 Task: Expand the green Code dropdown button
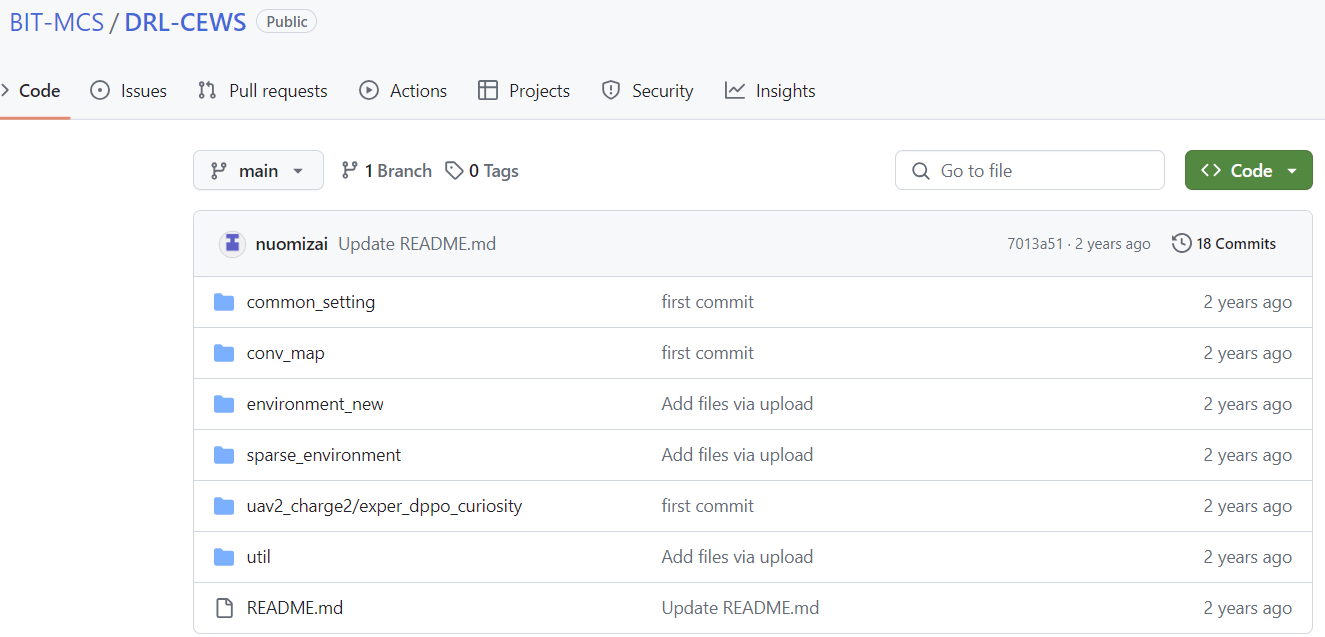coord(1248,171)
